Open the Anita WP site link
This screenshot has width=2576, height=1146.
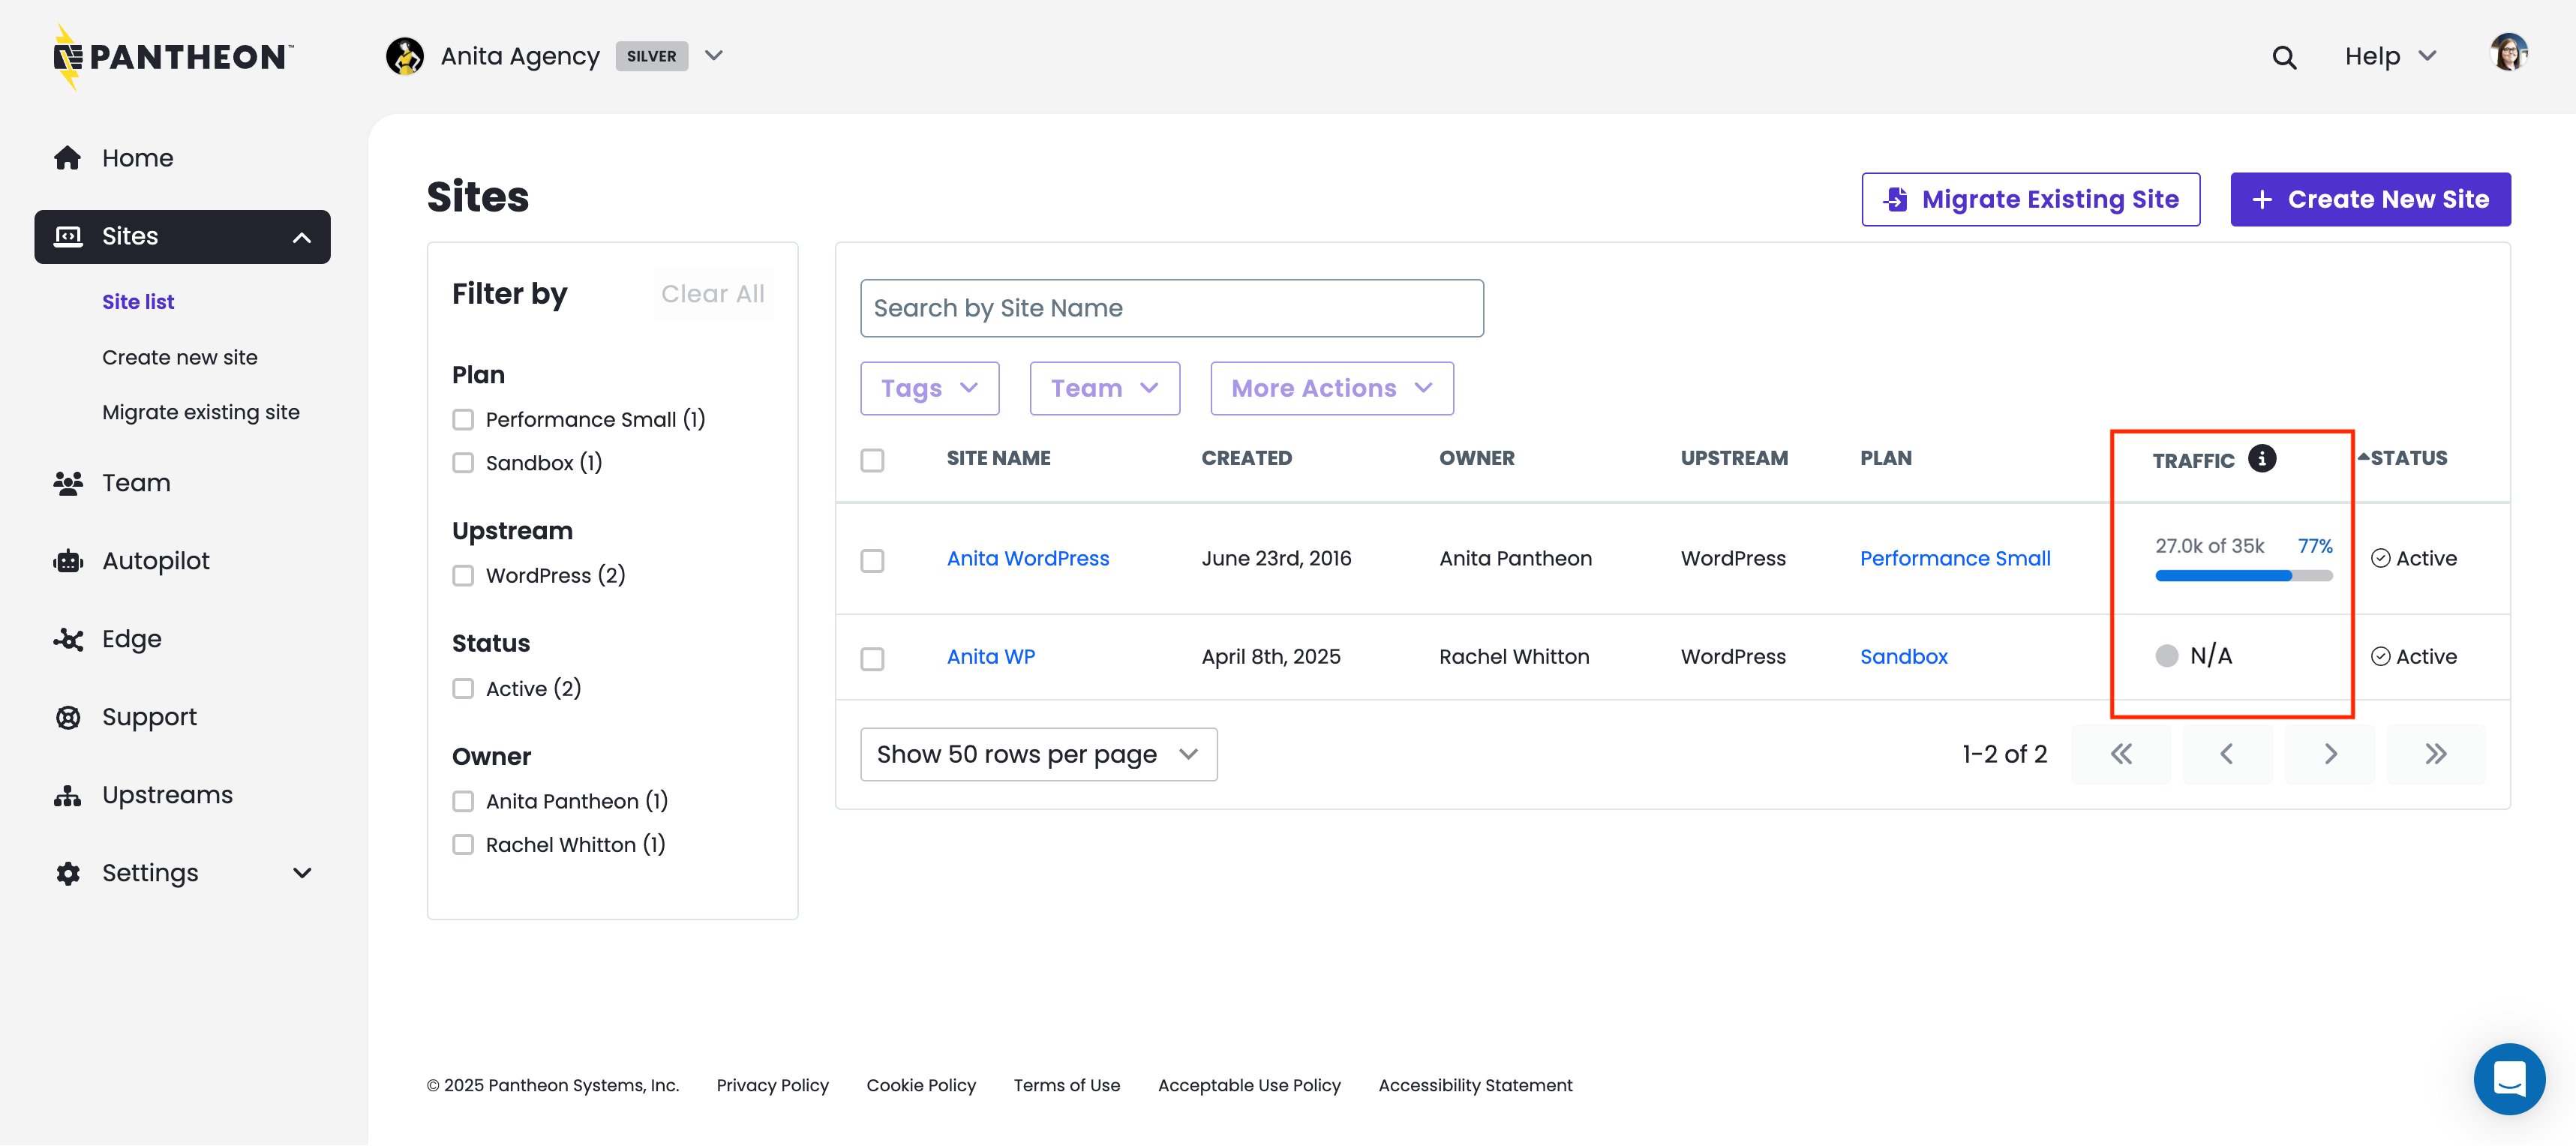(990, 657)
